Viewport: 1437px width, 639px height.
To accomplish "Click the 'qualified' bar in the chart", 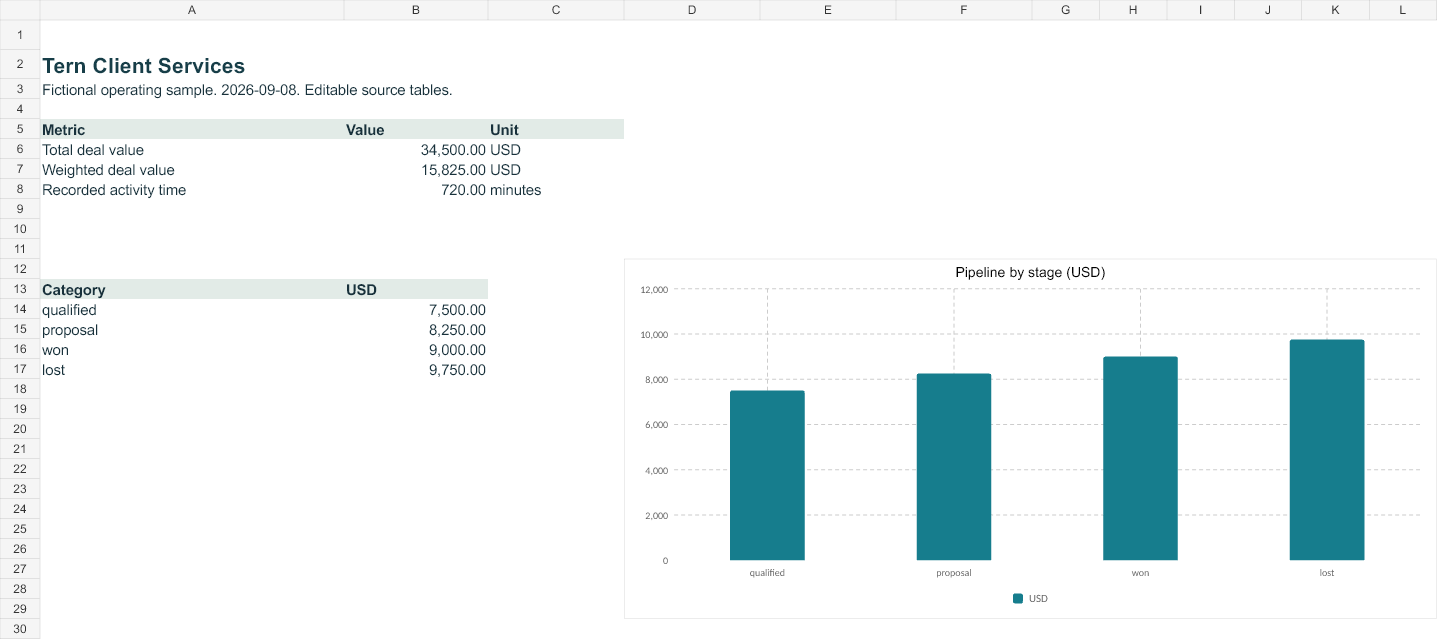I will [767, 475].
